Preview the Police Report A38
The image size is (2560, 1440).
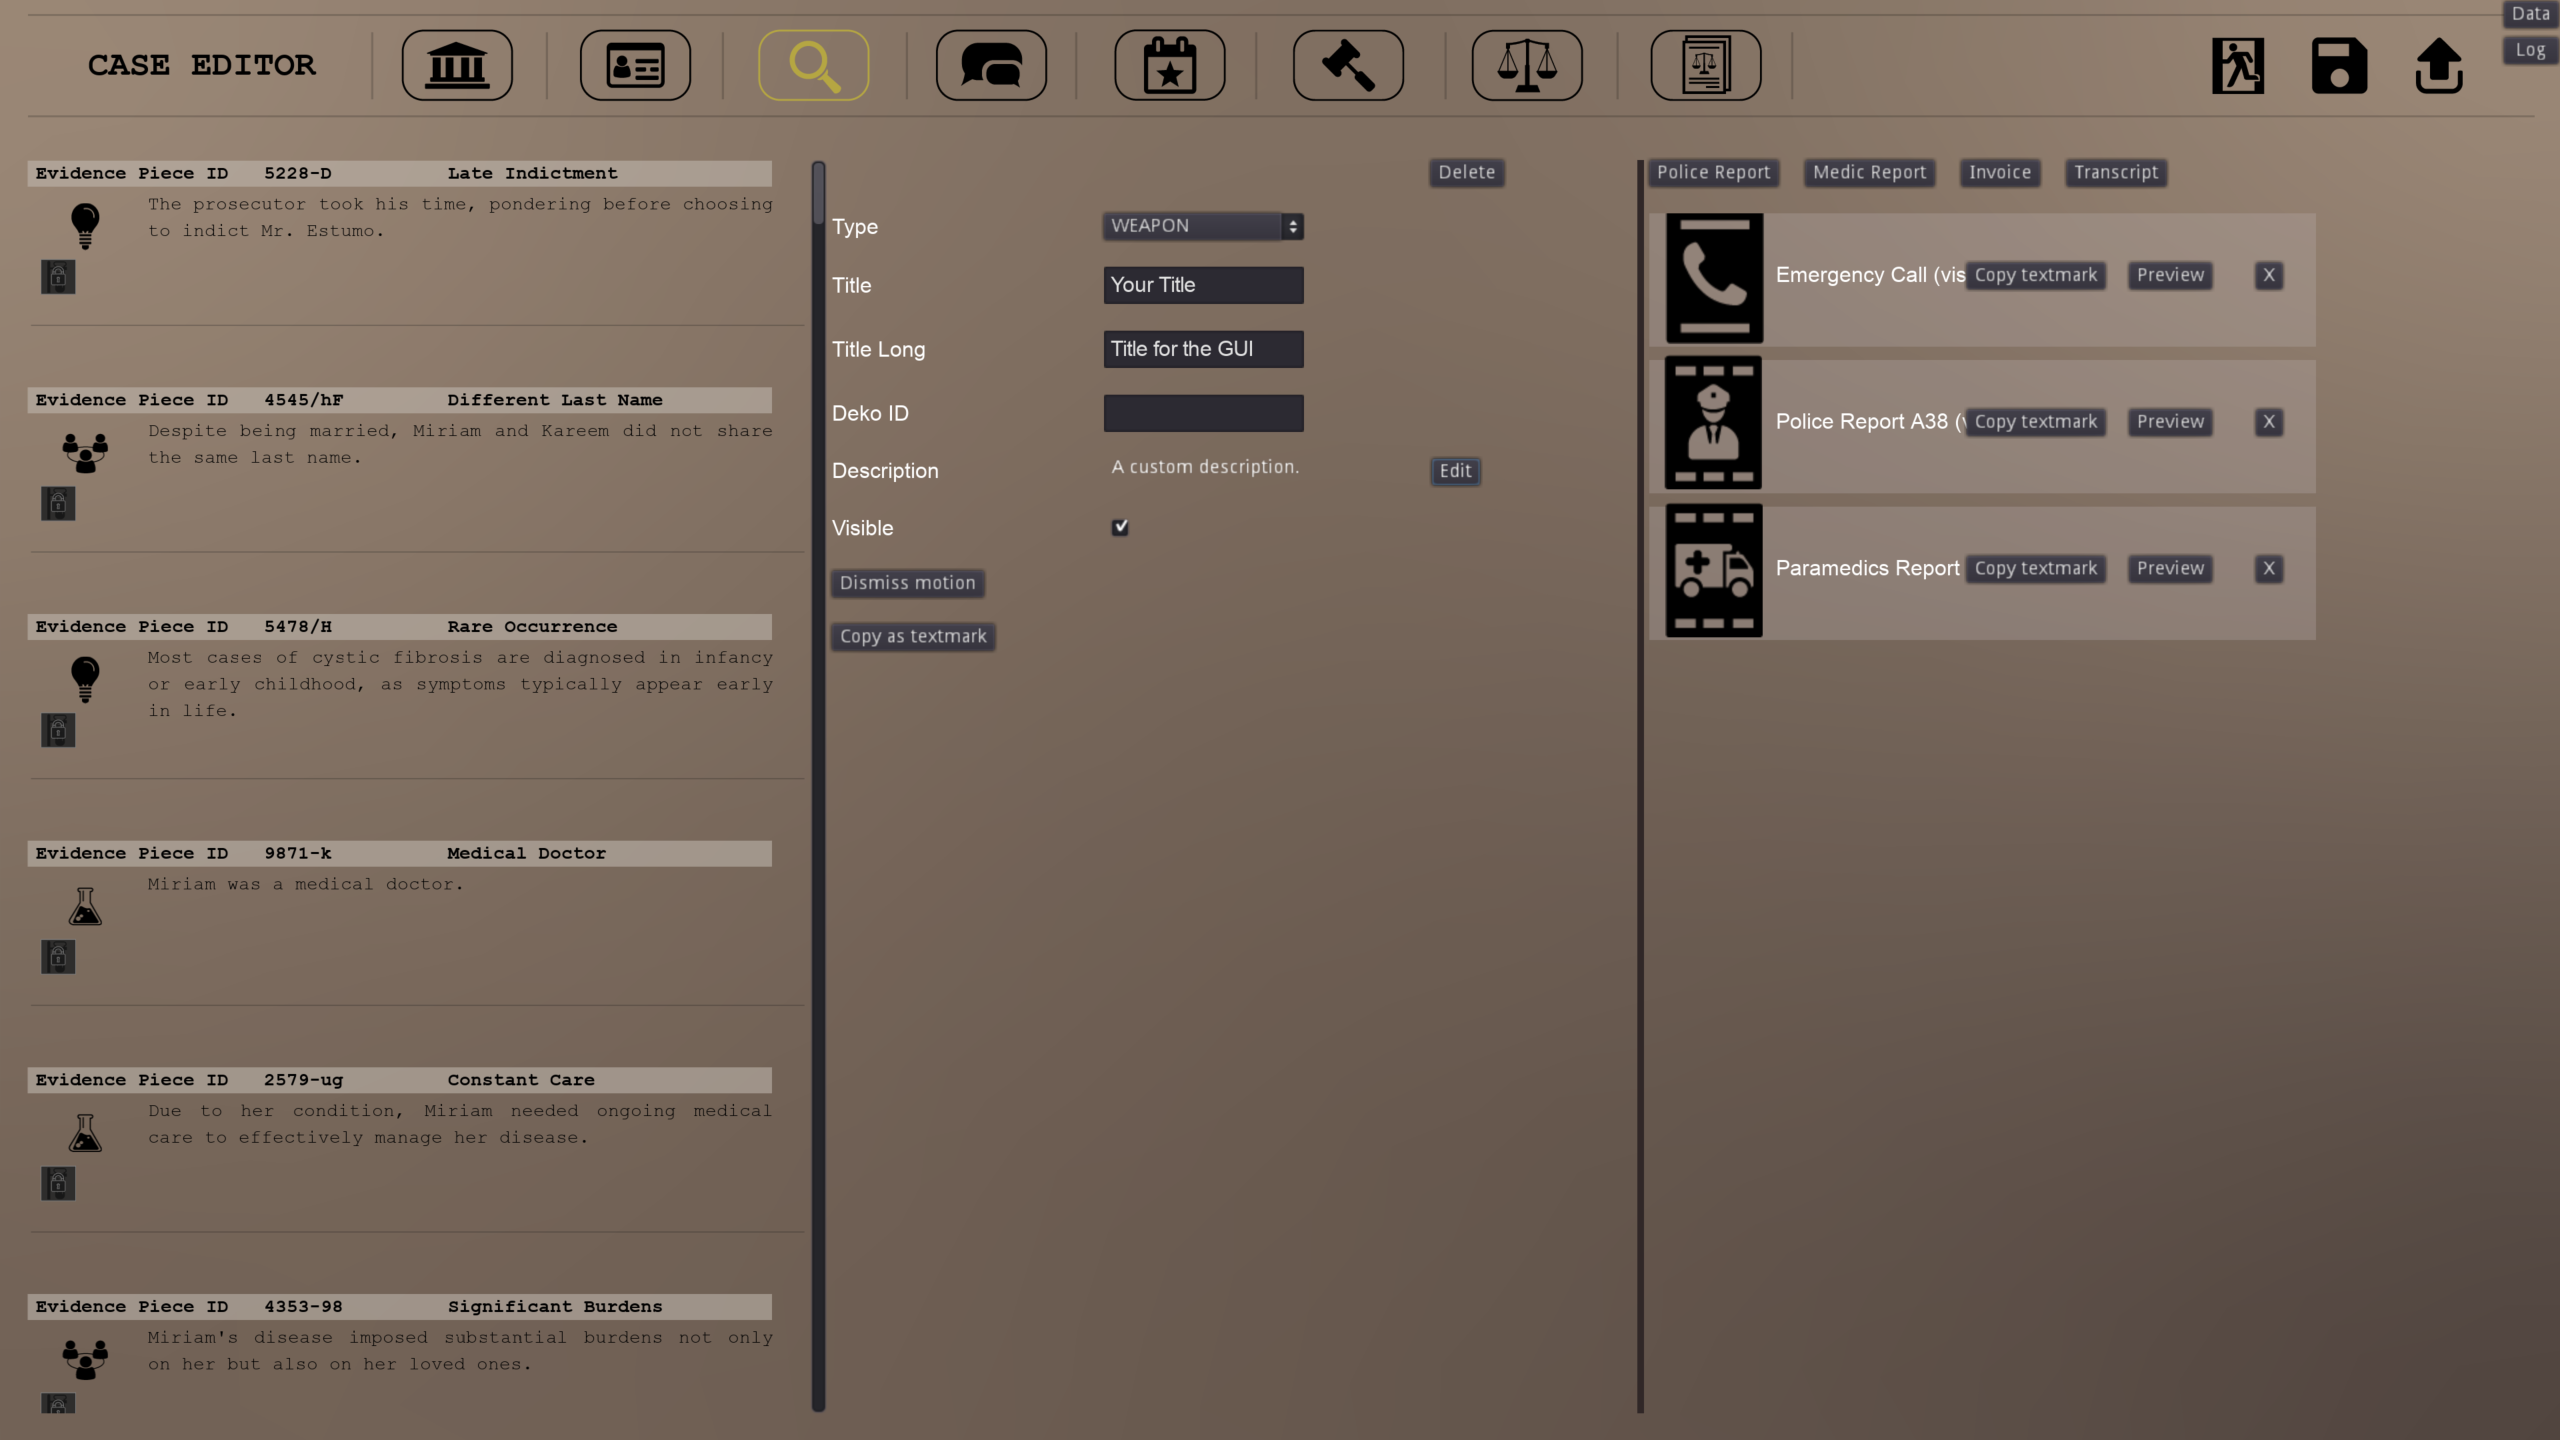(x=2170, y=422)
